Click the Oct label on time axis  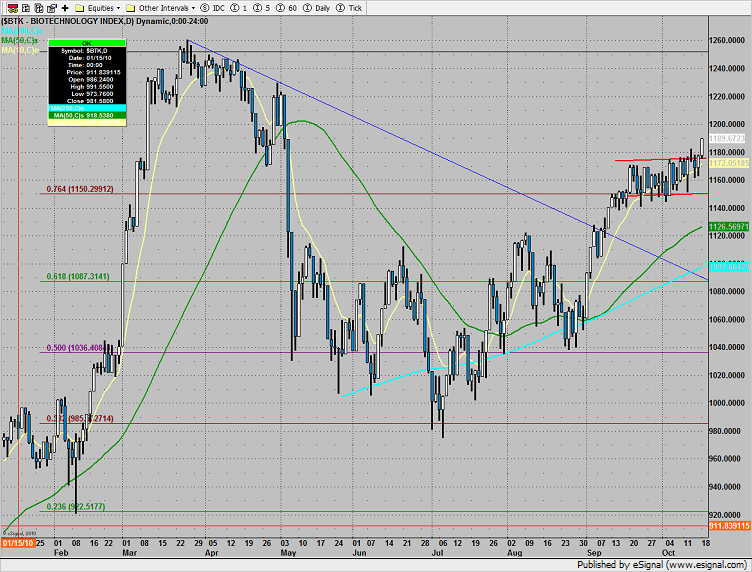[x=669, y=553]
